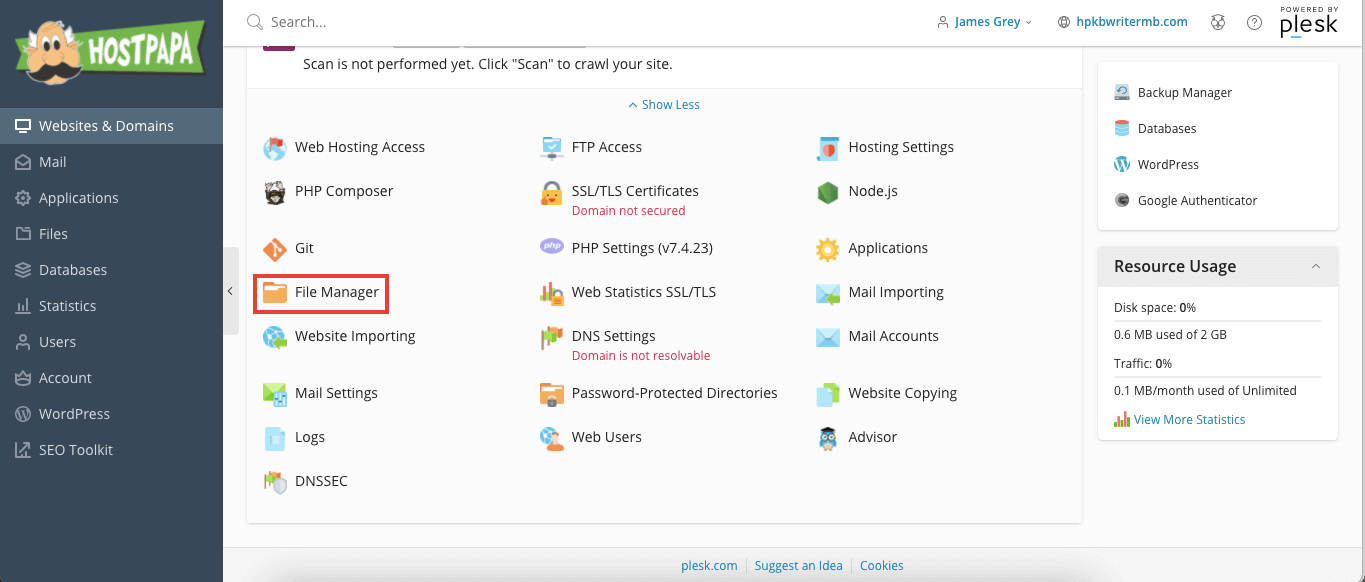The width and height of the screenshot is (1365, 582).
Task: Click the View More Statistics link
Action: click(x=1188, y=419)
